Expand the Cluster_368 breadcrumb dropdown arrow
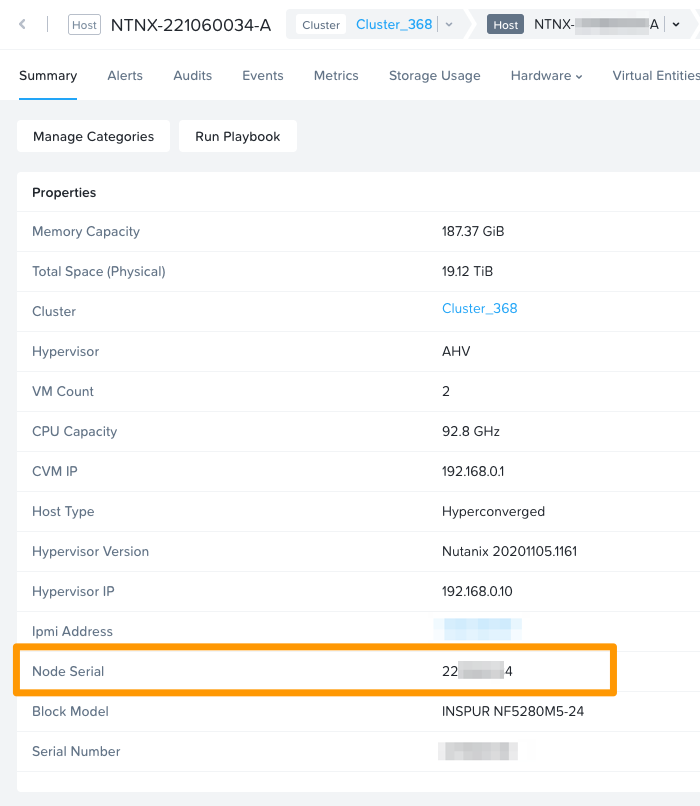This screenshot has width=700, height=806. pos(449,25)
